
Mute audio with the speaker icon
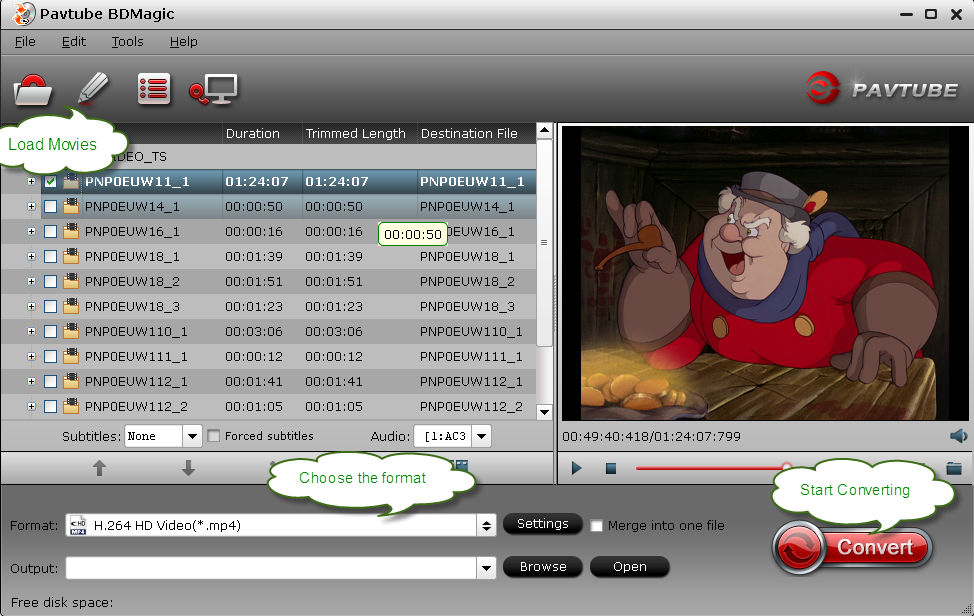pos(958,436)
